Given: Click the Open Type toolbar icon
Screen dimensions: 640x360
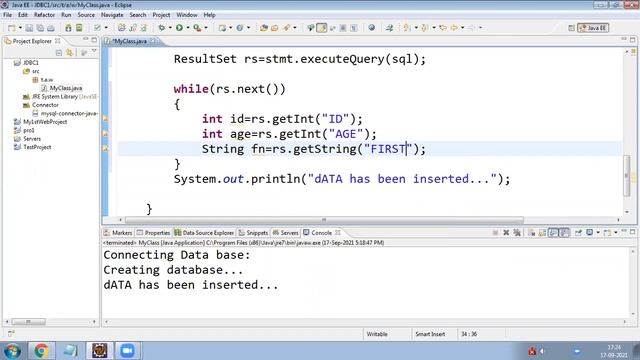Looking at the screenshot, I should 264,28.
